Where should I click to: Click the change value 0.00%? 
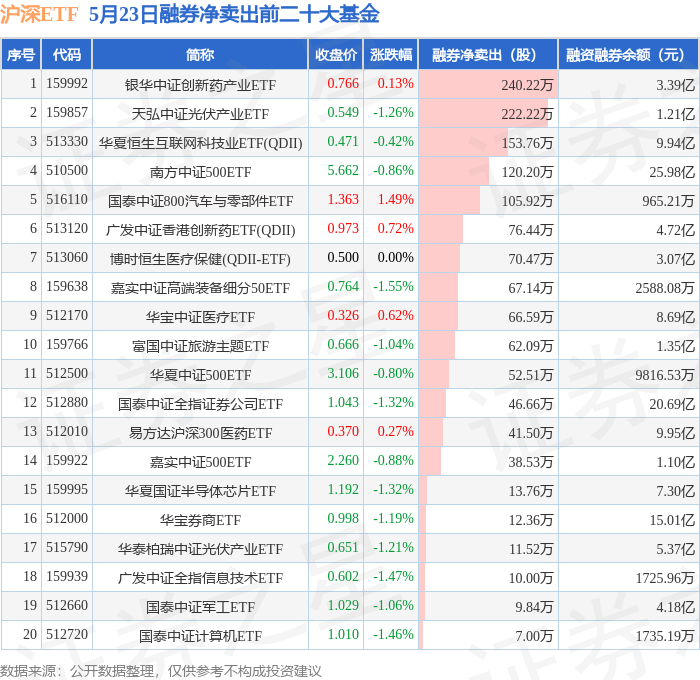[x=396, y=257]
